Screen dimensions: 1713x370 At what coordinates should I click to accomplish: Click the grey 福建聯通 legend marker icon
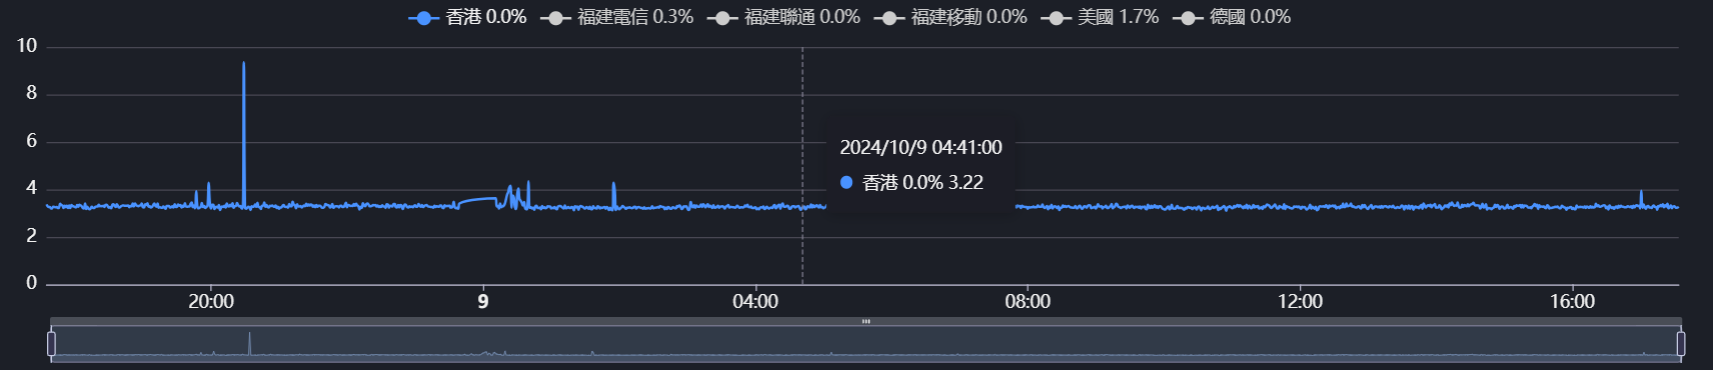[x=723, y=18]
